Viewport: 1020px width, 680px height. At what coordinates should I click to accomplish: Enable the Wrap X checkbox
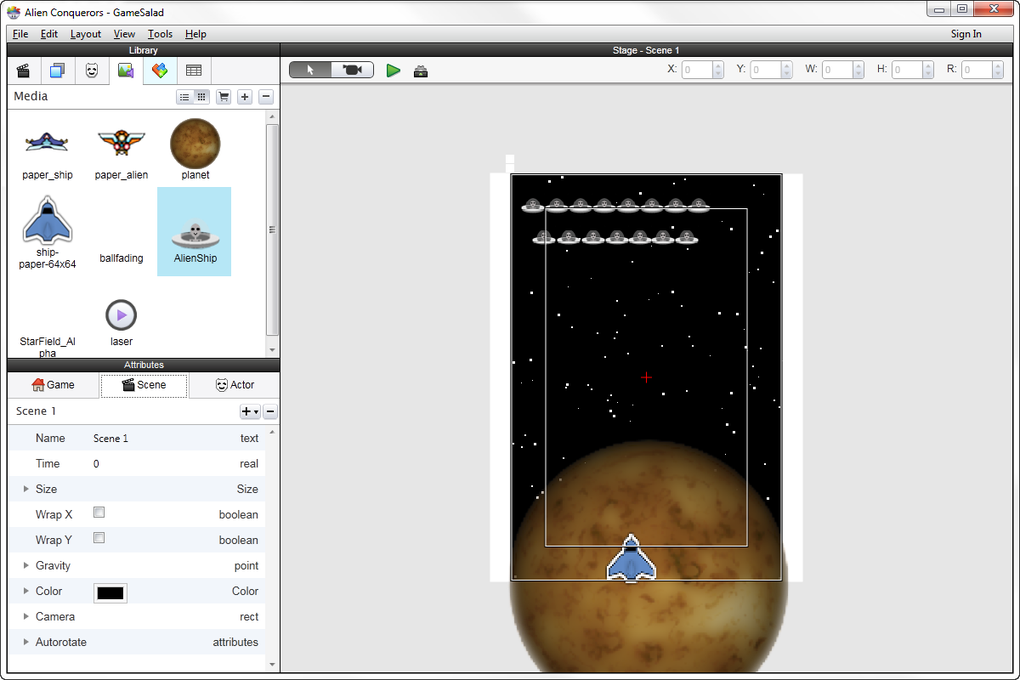[99, 513]
